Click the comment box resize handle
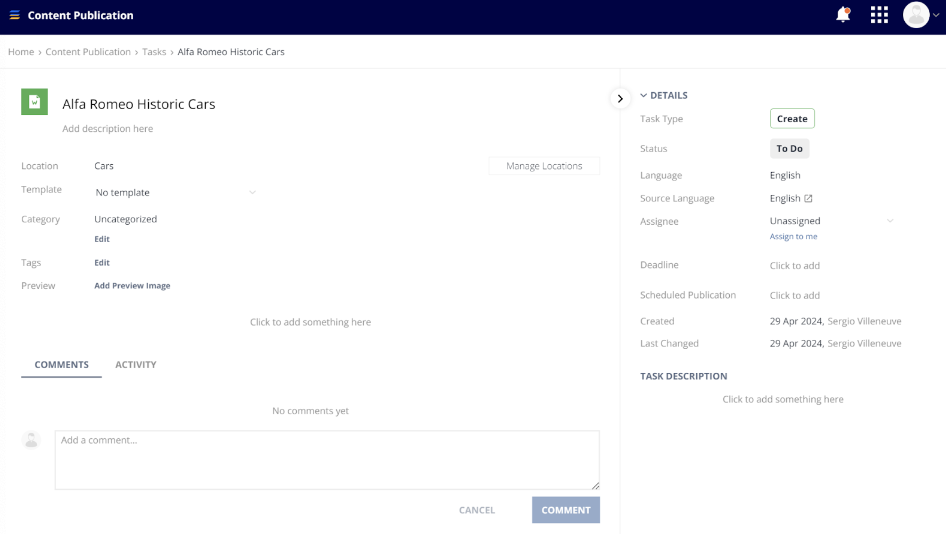Image resolution: width=946 pixels, height=534 pixels. pos(595,485)
